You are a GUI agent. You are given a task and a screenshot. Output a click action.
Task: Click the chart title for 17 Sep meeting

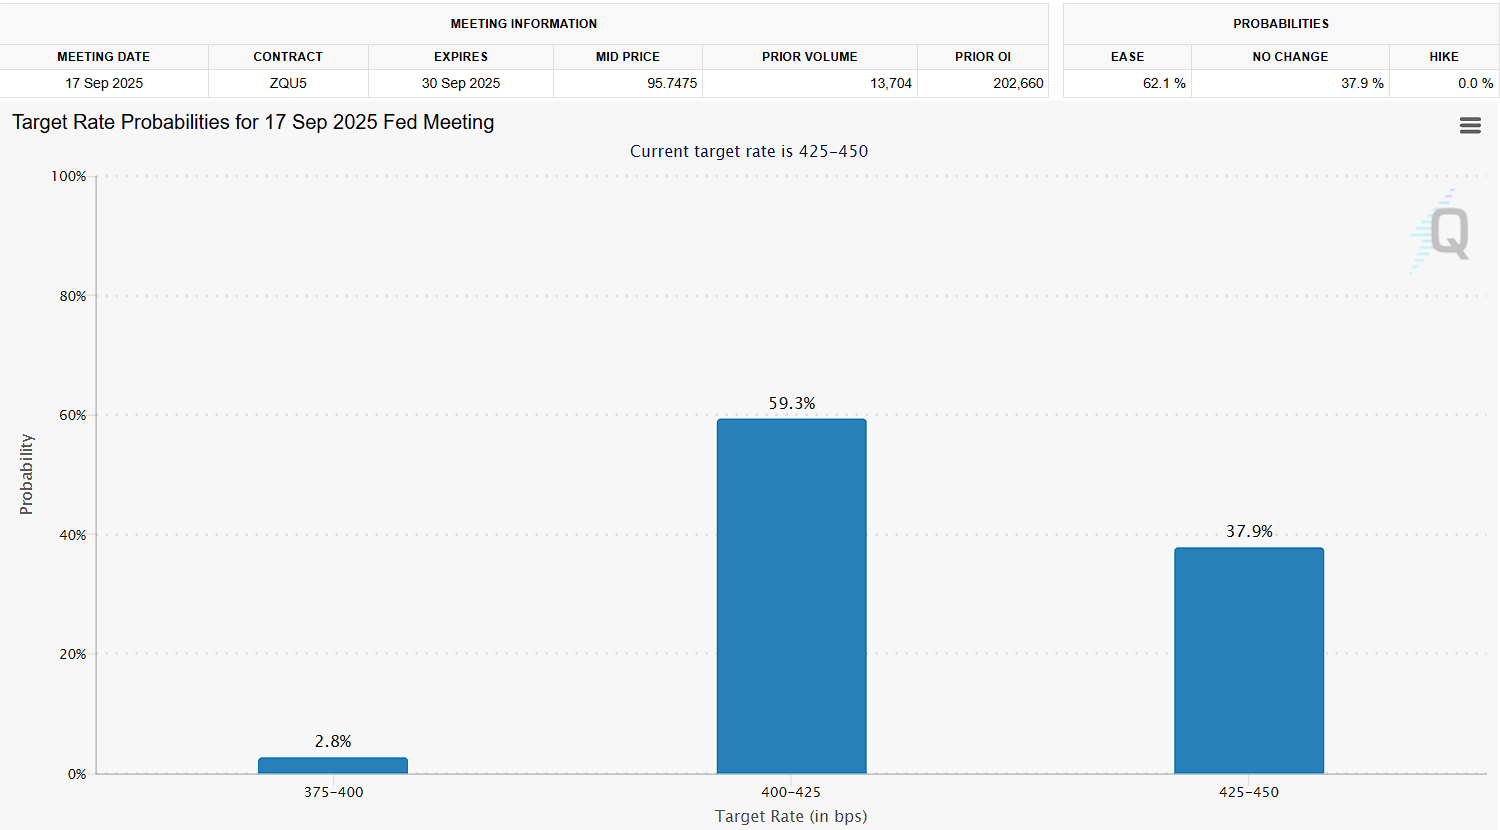click(253, 122)
